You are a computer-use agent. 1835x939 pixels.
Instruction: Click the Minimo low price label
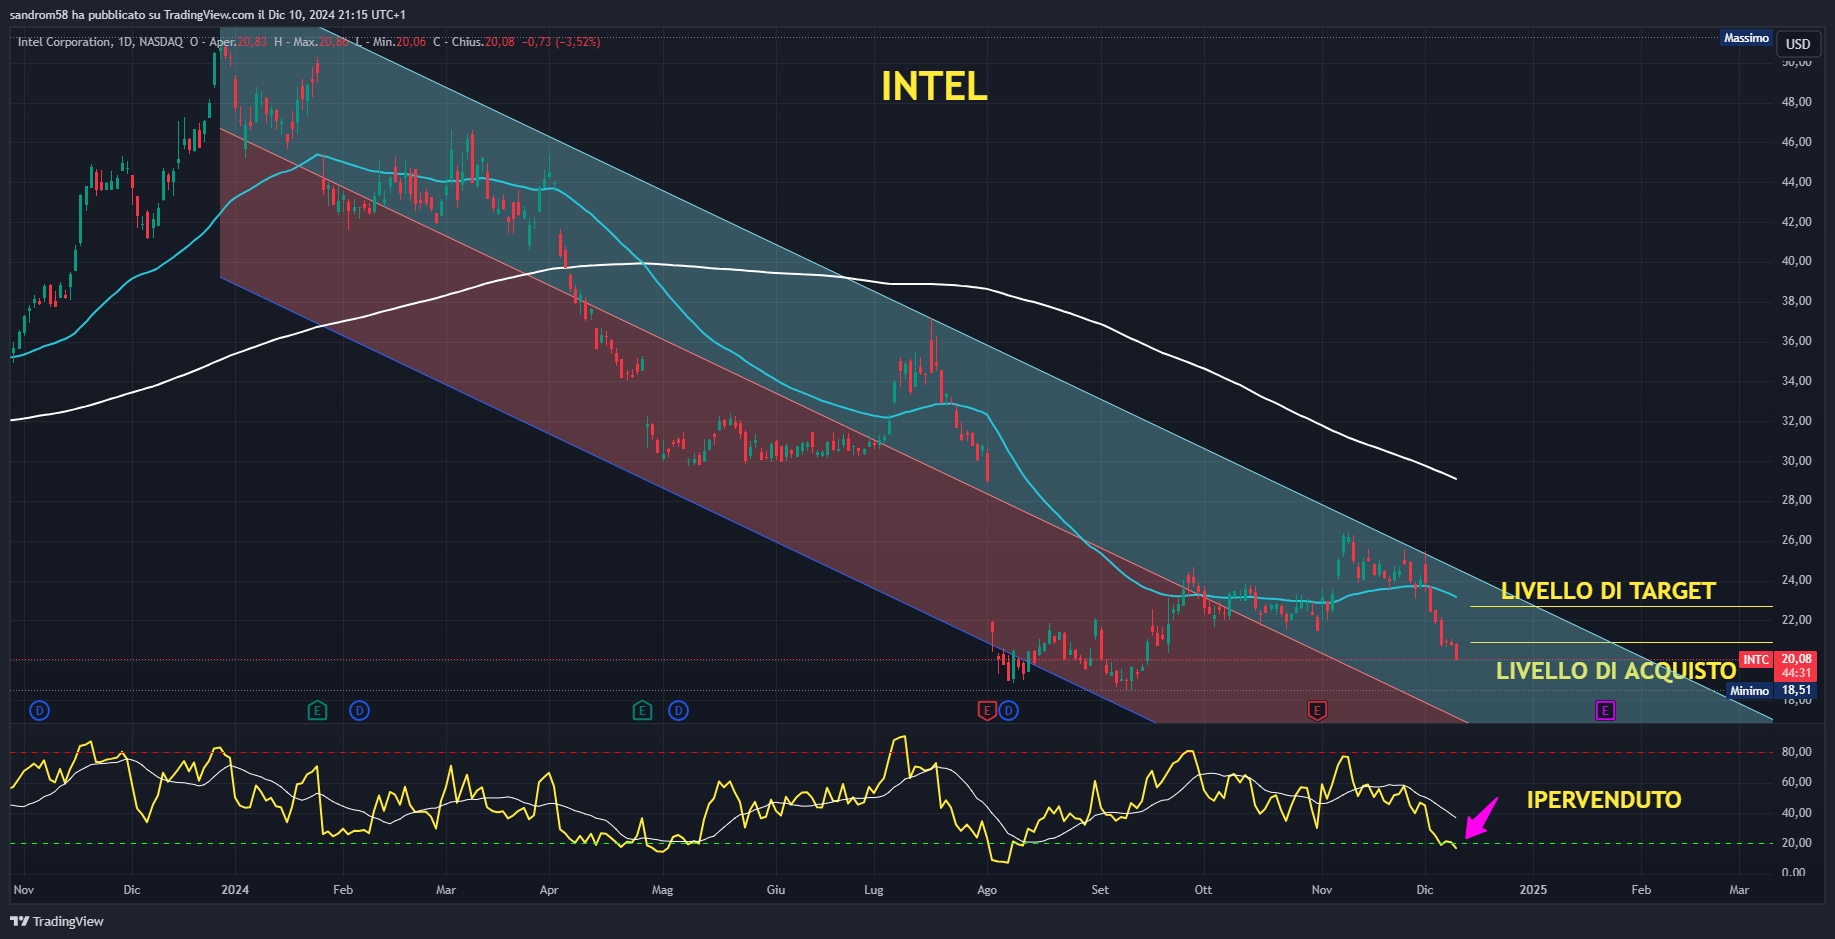coord(1749,691)
